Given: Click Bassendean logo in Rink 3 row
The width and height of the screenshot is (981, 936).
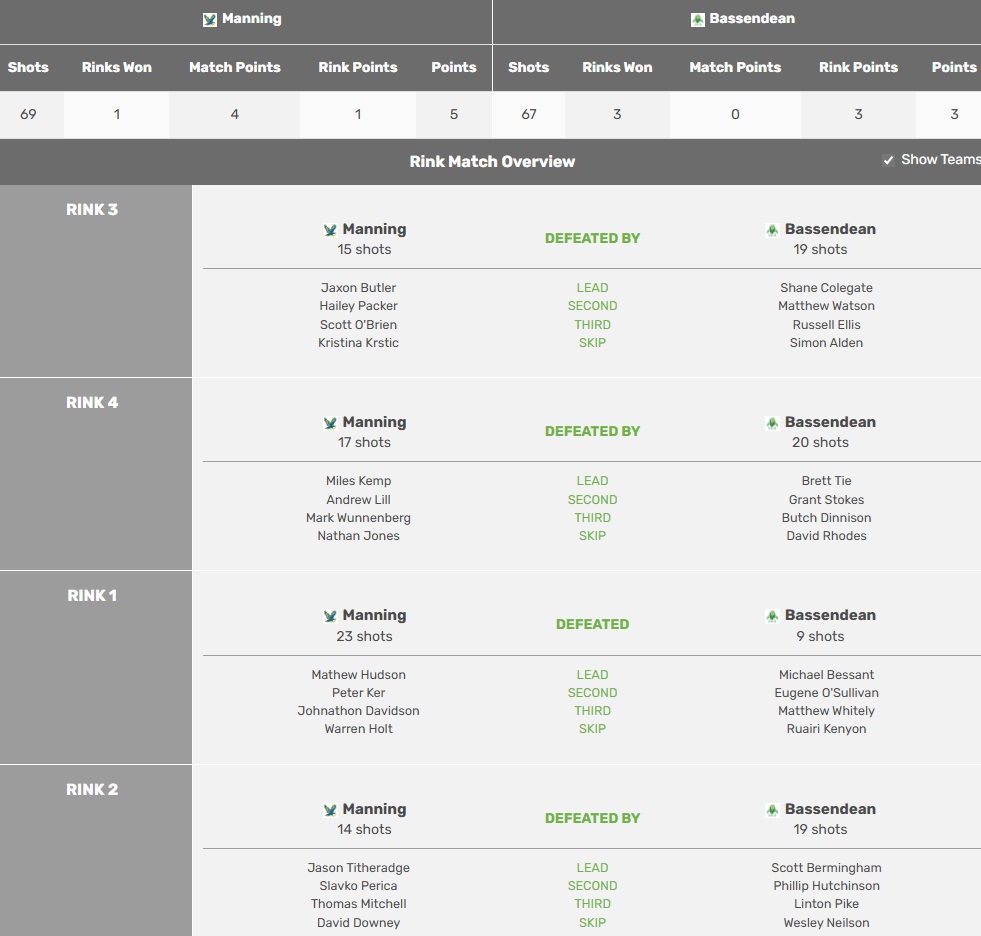Looking at the screenshot, I should coord(772,230).
